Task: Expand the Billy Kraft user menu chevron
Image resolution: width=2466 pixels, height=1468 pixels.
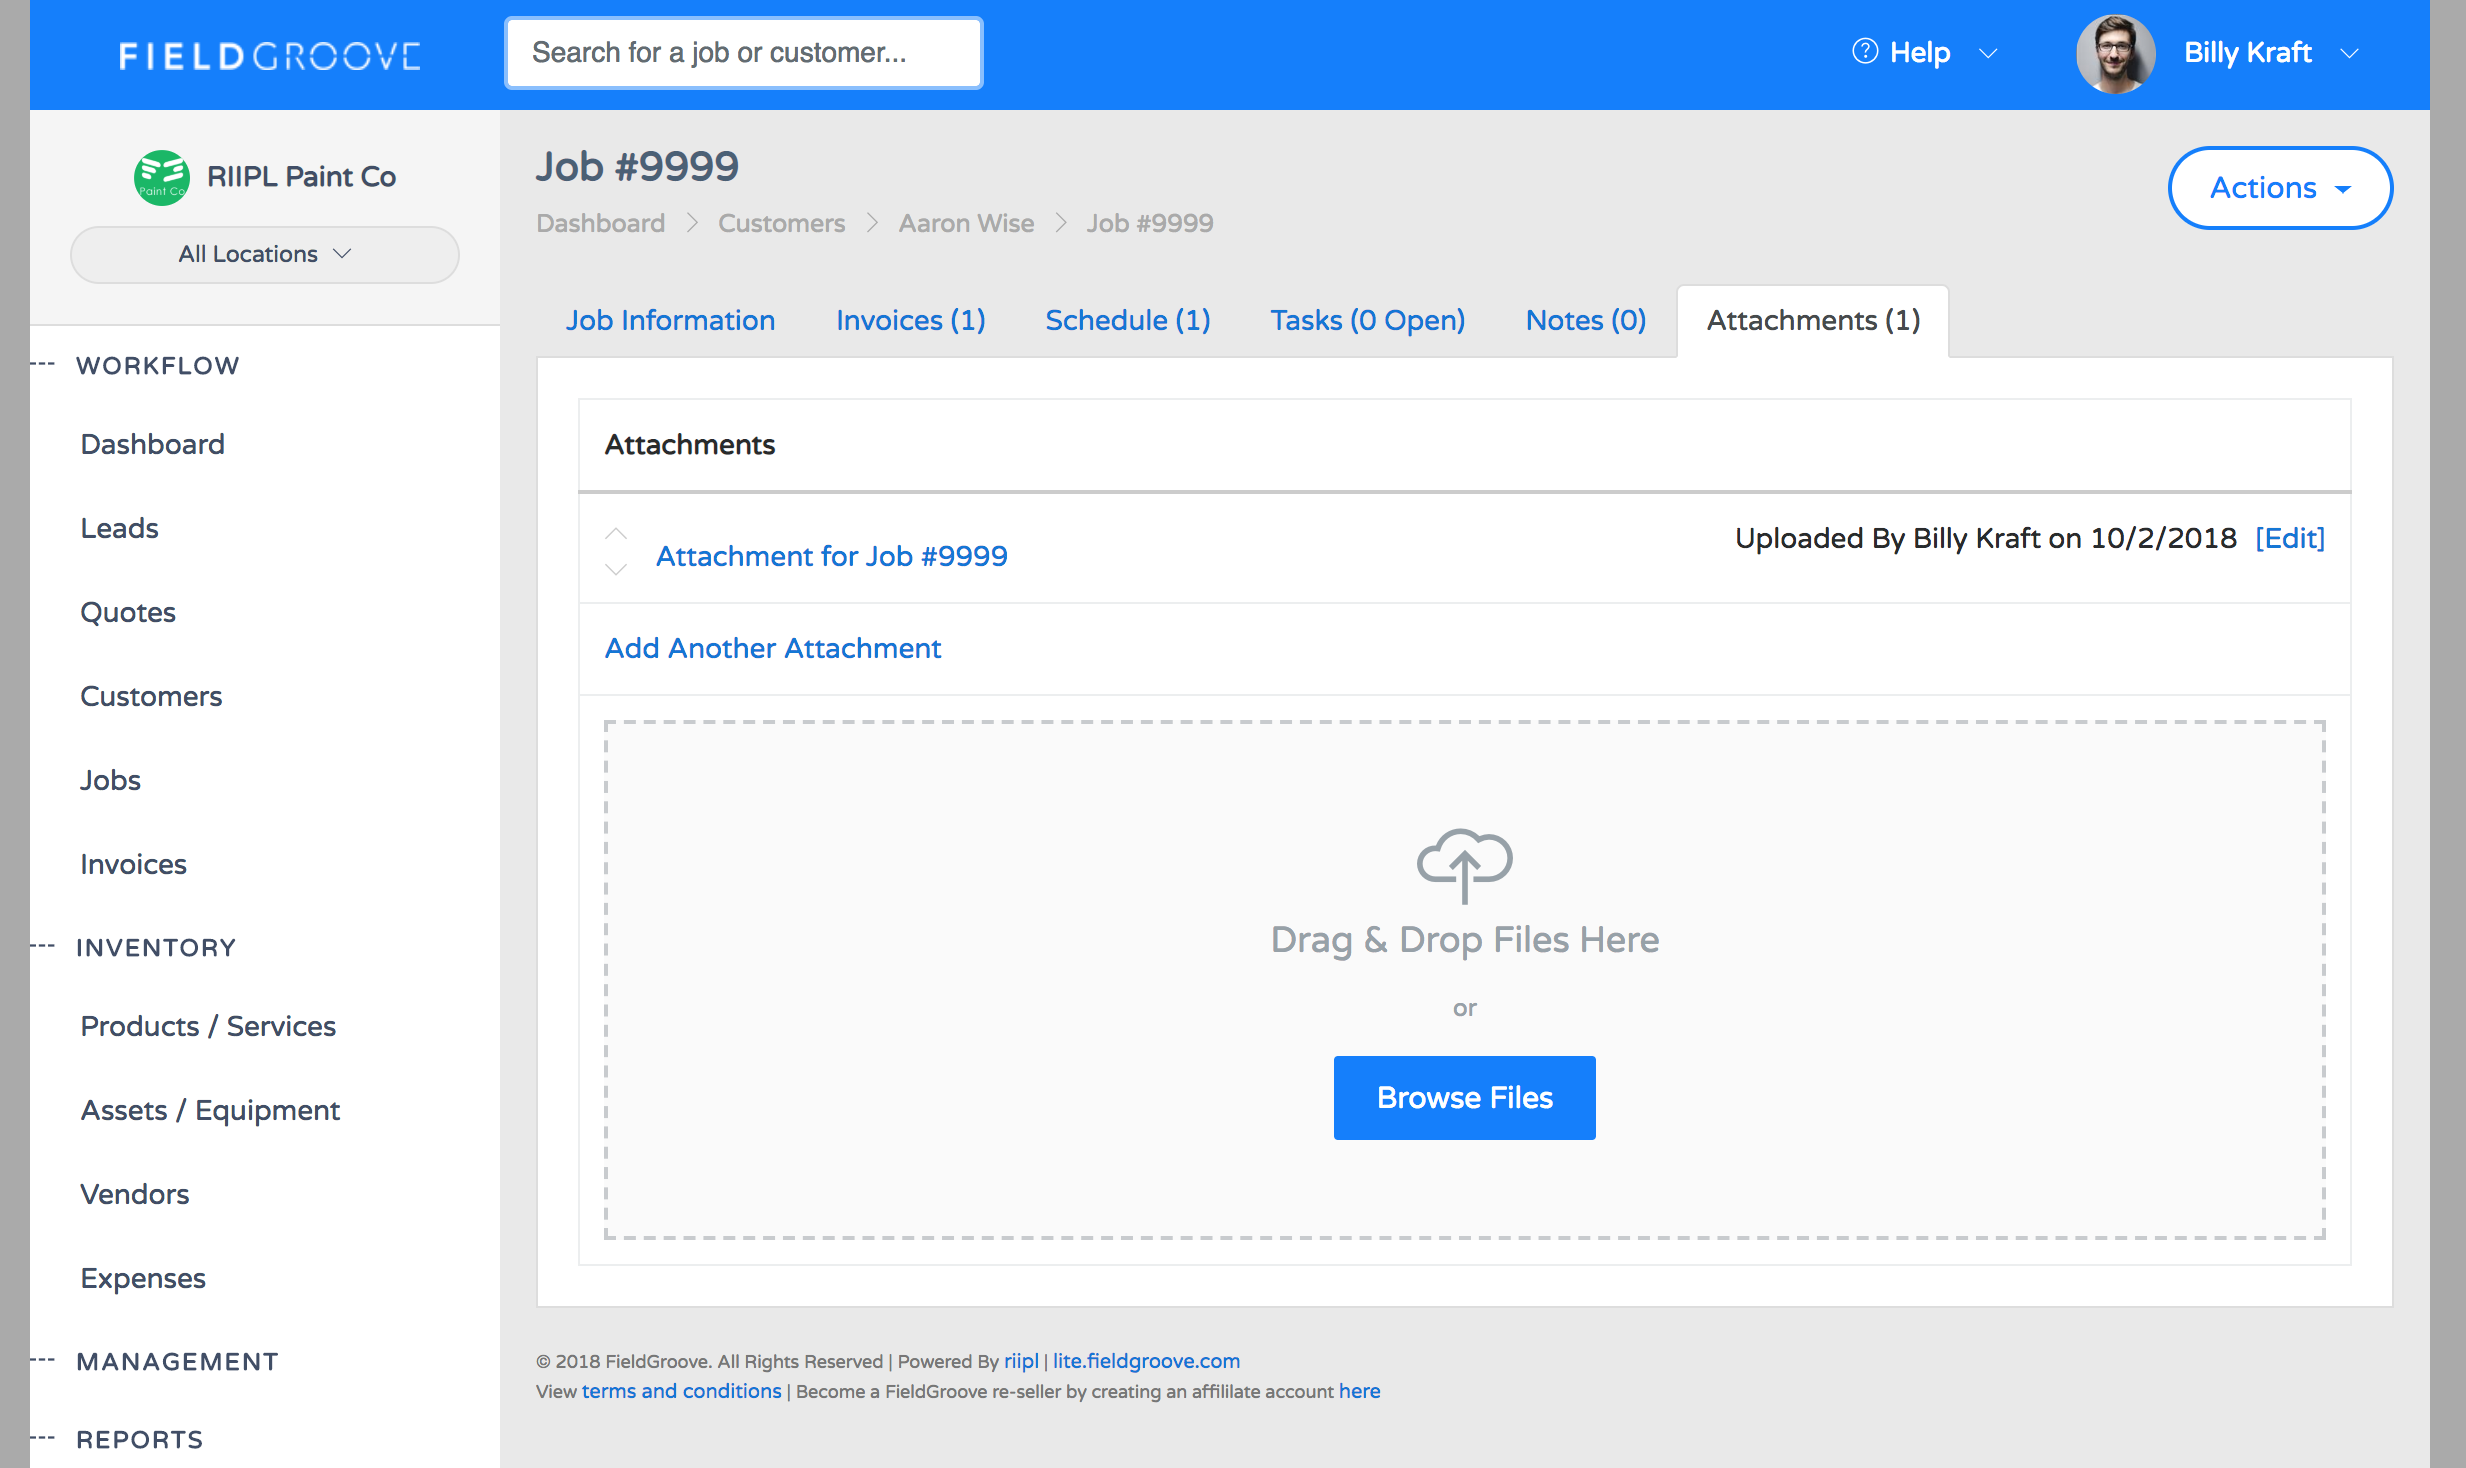Action: 2350,54
